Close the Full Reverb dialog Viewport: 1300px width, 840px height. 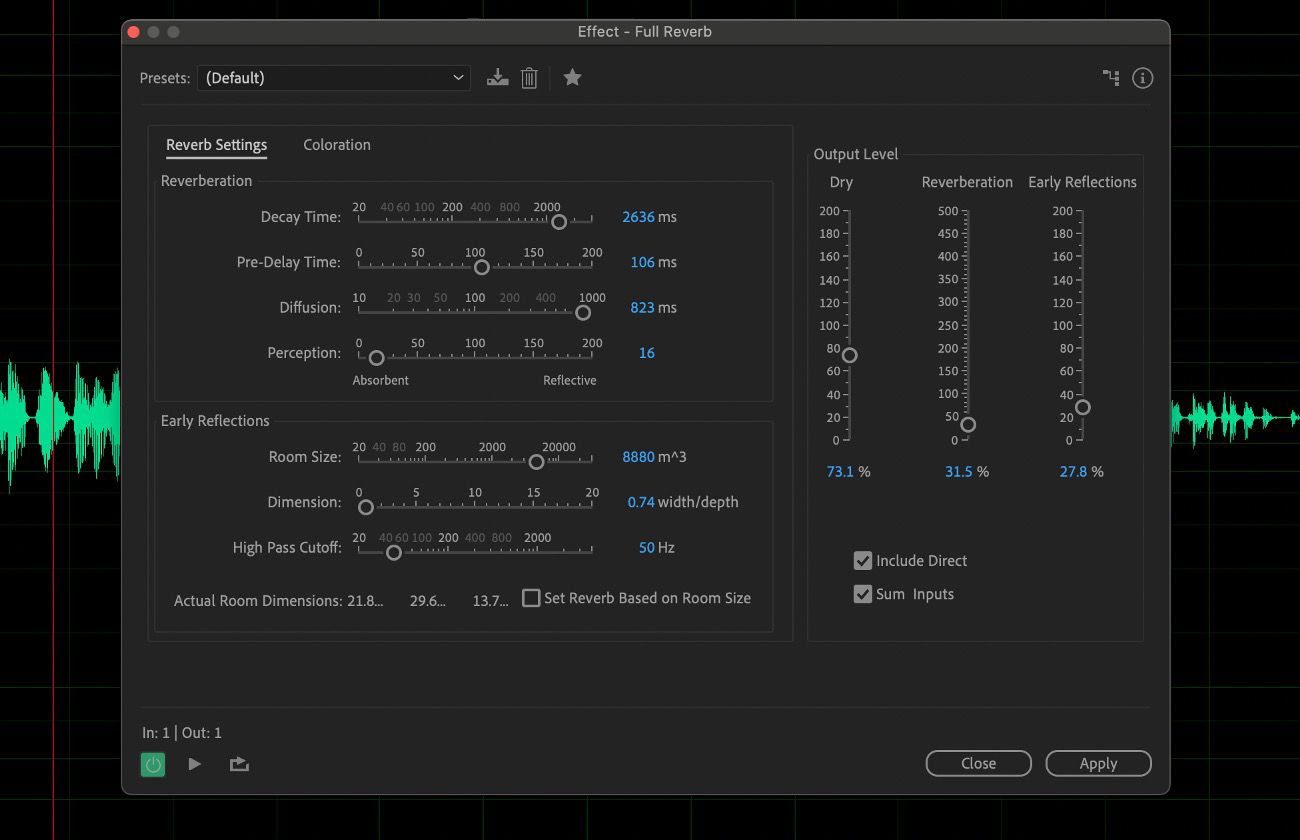[978, 763]
